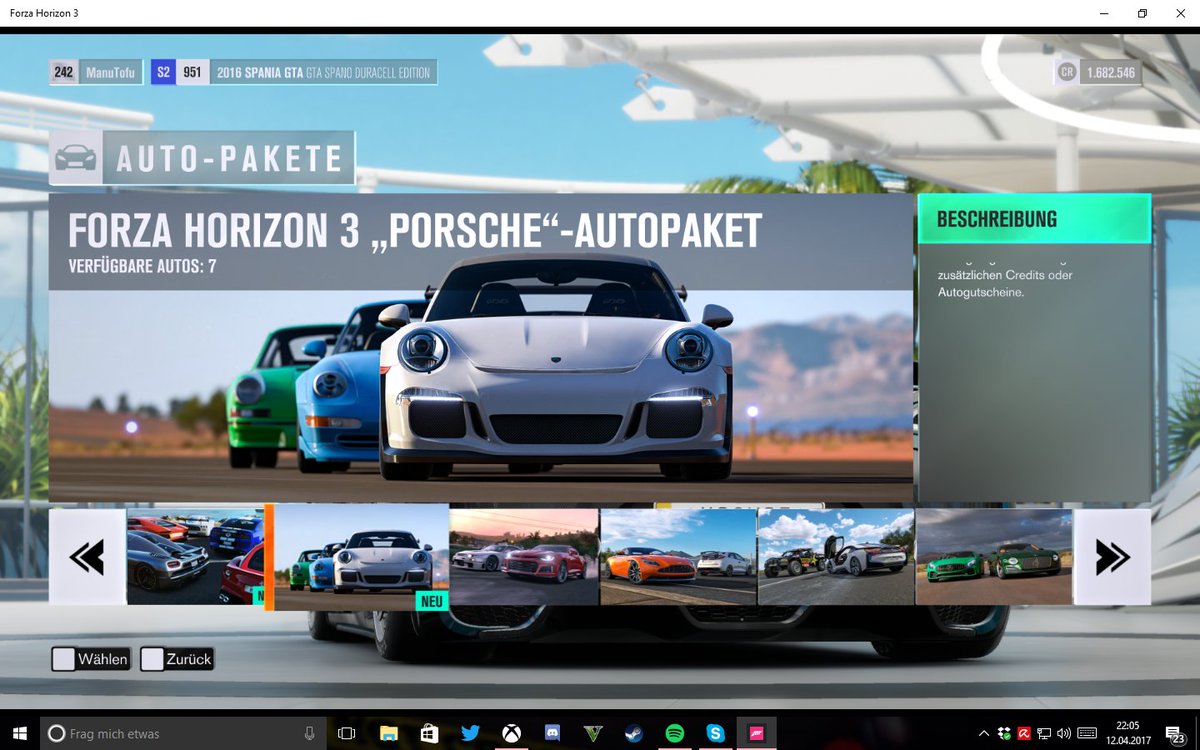Show hidden system tray icons
This screenshot has width=1200, height=750.
point(983,733)
